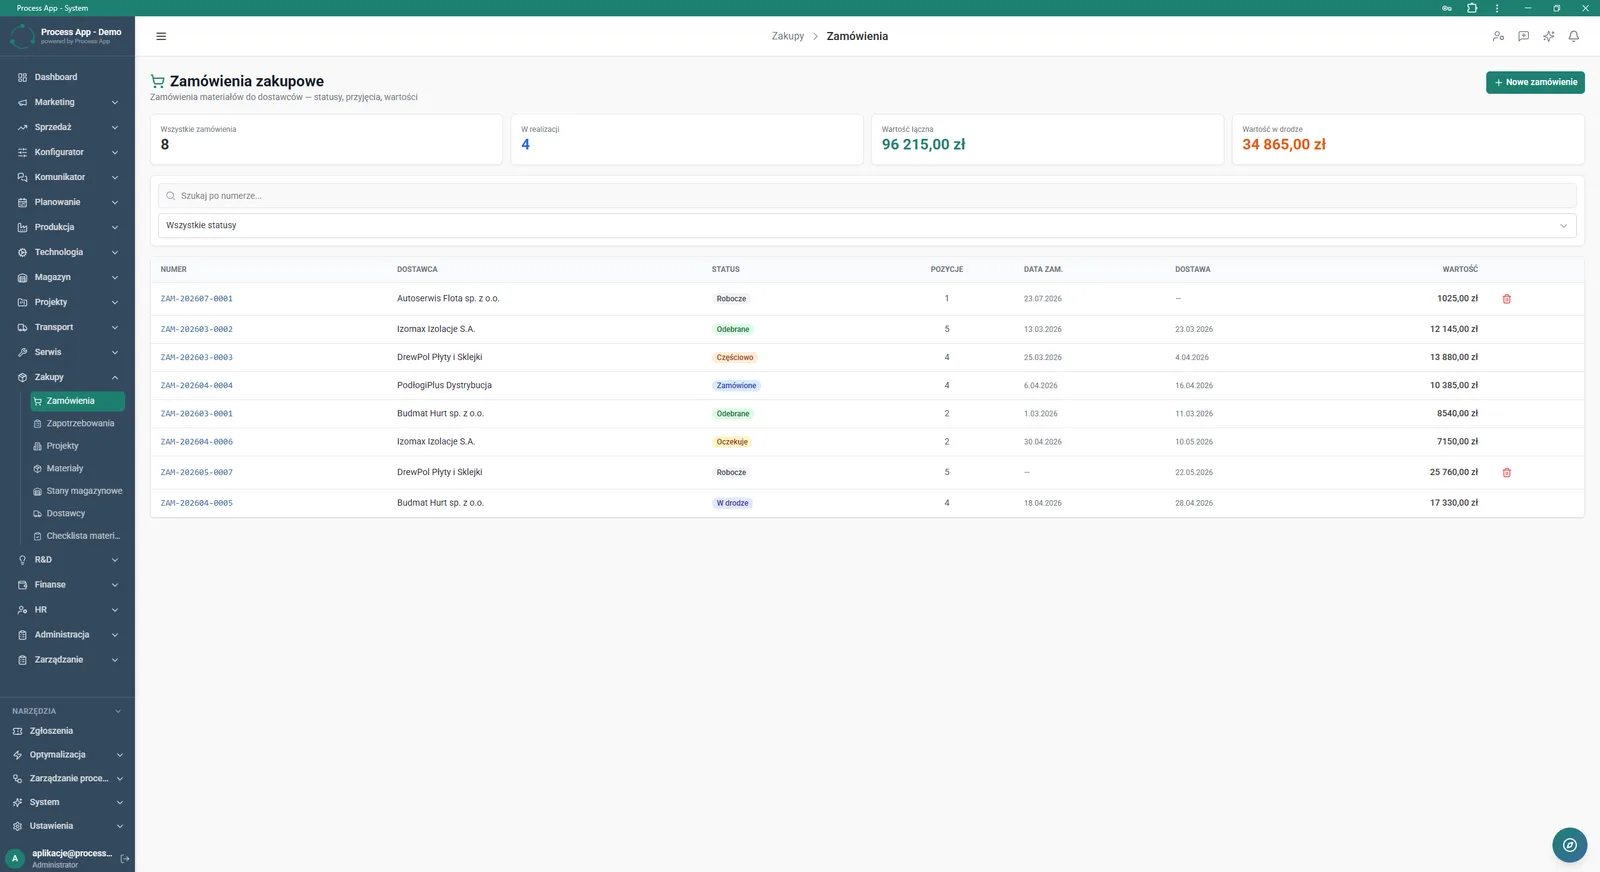
Task: Click the Wartość w drodze summary card
Action: 1408,139
